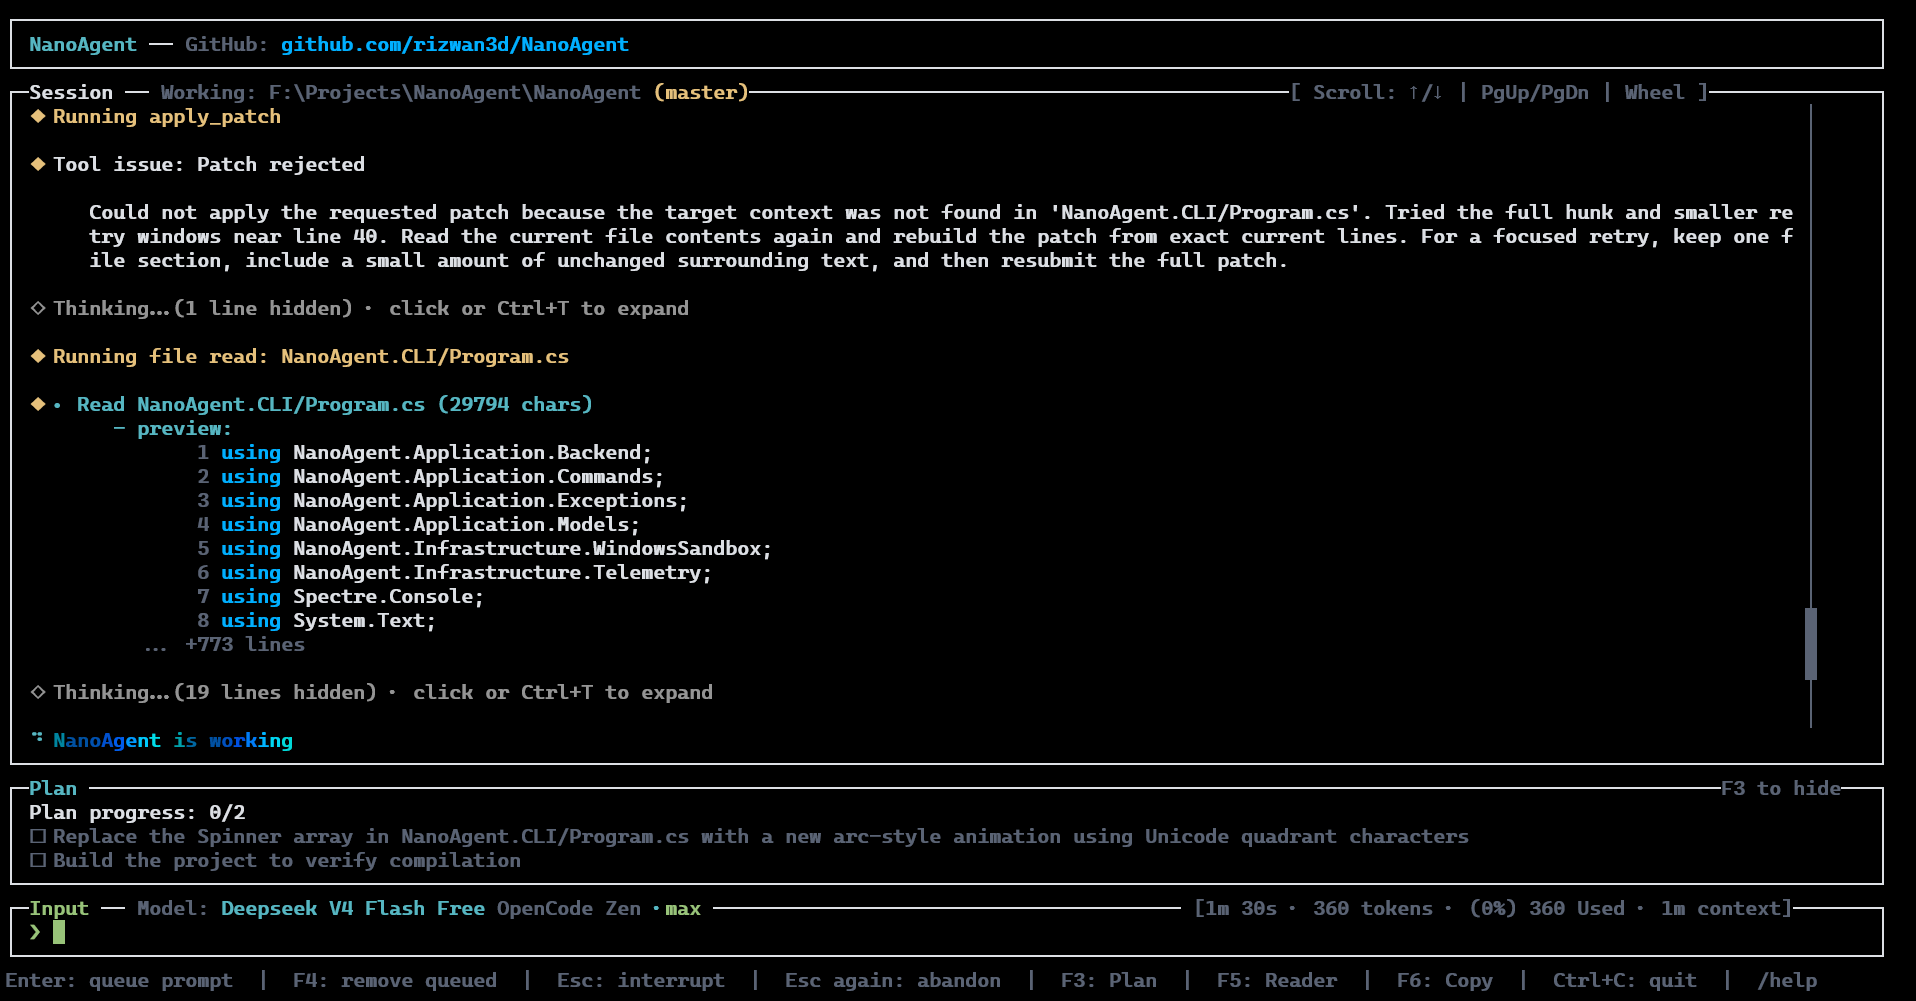Click the hollow diamond before 1 line hidden
Image resolution: width=1916 pixels, height=1001 pixels.
(38, 308)
